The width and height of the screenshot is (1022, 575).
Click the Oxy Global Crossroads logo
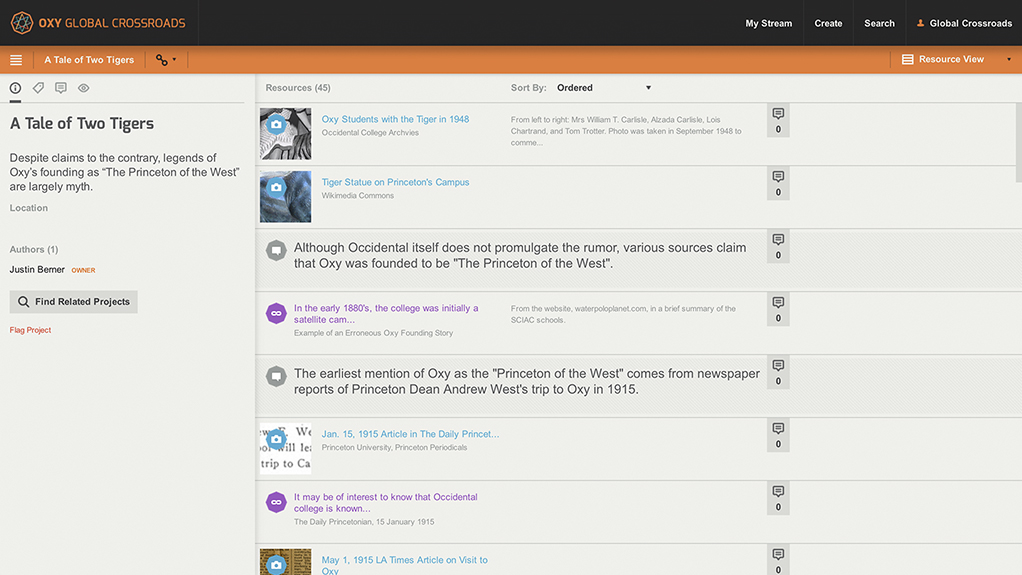(98, 23)
